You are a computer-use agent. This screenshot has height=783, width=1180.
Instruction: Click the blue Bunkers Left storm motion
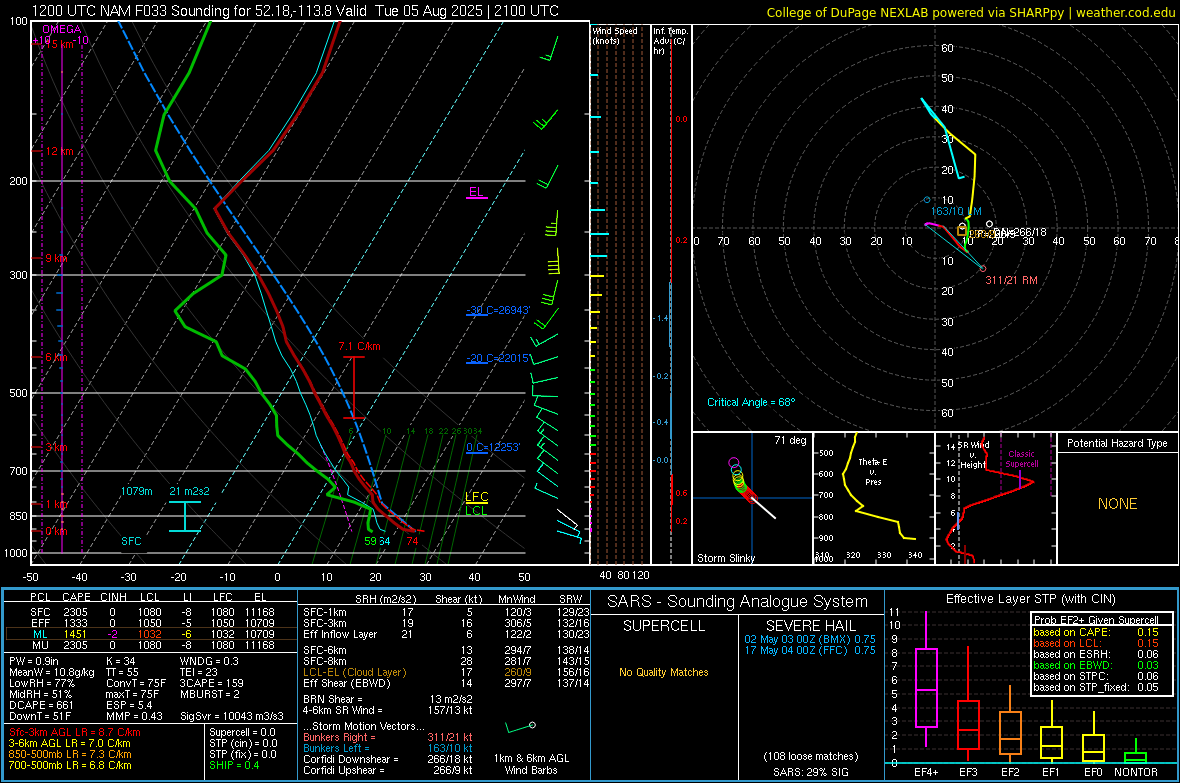(388, 748)
